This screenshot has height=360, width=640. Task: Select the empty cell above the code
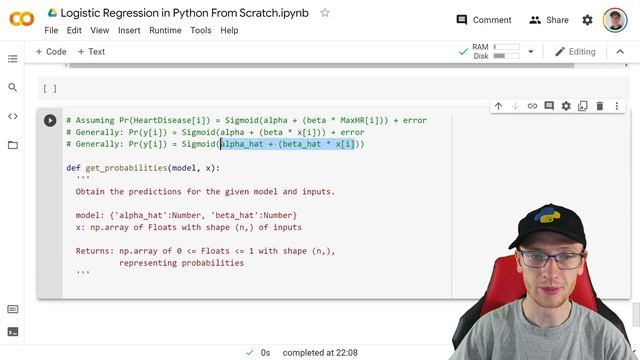pyautogui.click(x=334, y=89)
